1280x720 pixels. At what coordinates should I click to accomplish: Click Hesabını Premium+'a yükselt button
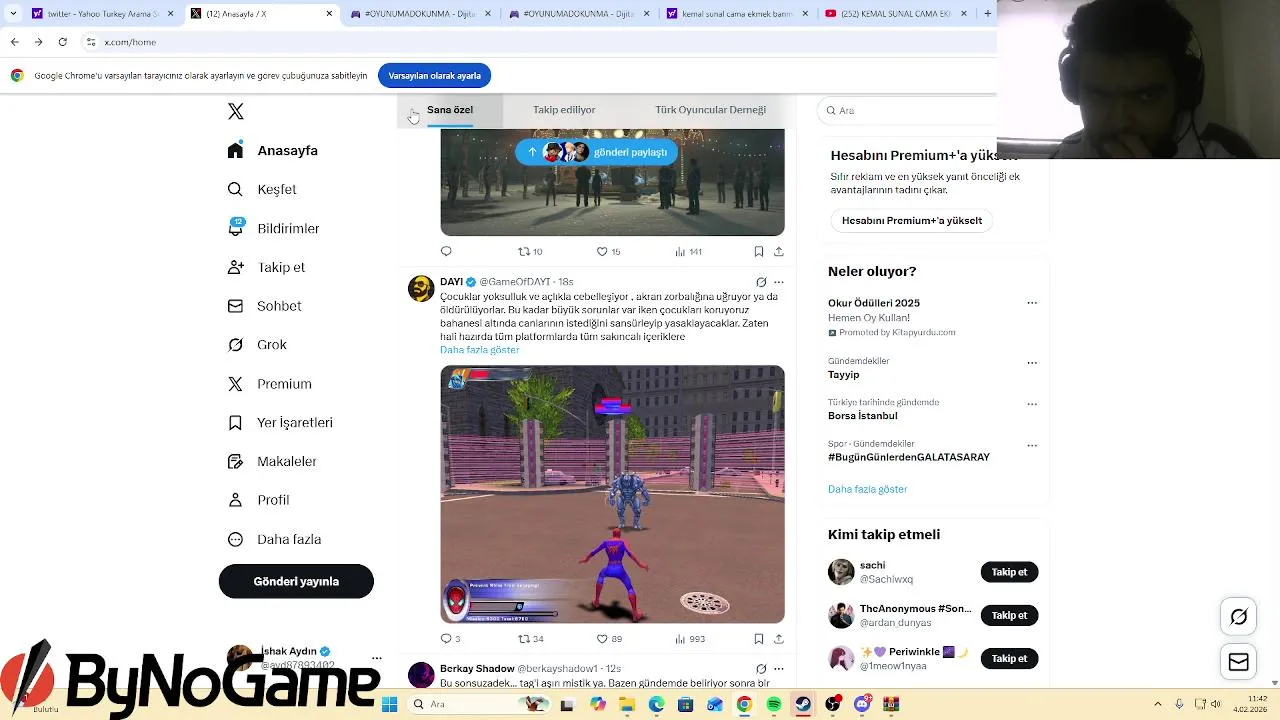pos(912,220)
